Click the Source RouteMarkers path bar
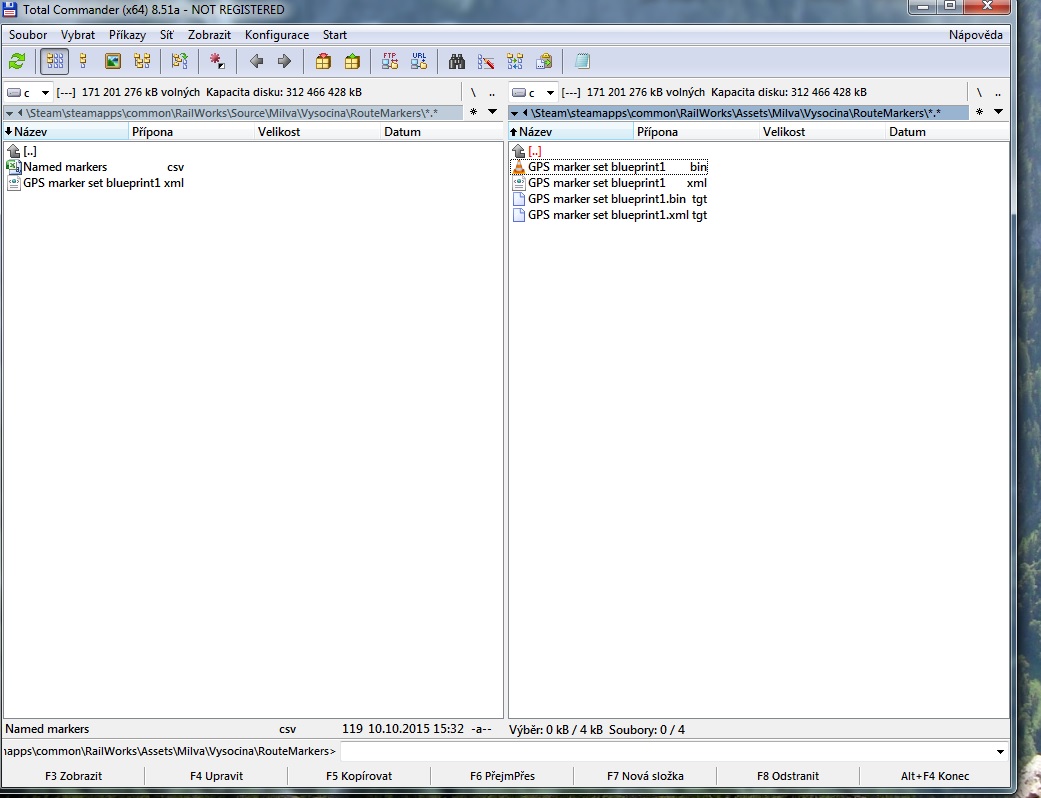1041x798 pixels. click(x=233, y=113)
